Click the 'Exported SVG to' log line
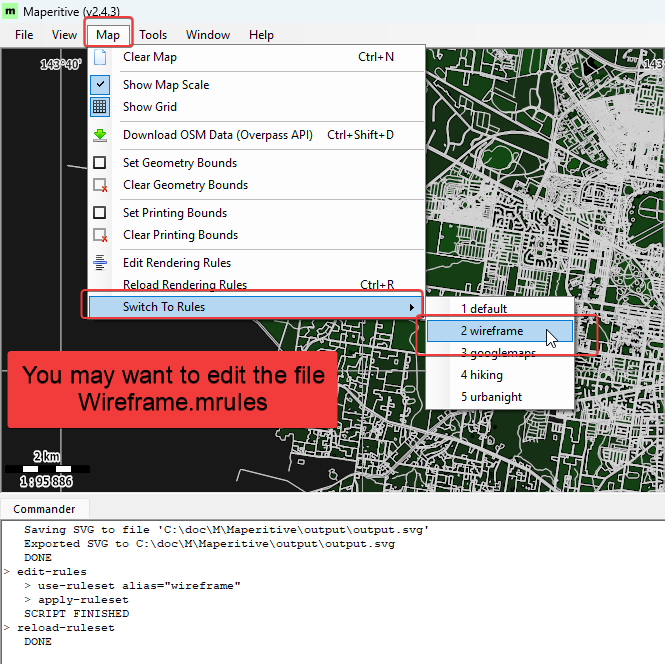Viewport: 665px width, 664px height. tap(210, 544)
